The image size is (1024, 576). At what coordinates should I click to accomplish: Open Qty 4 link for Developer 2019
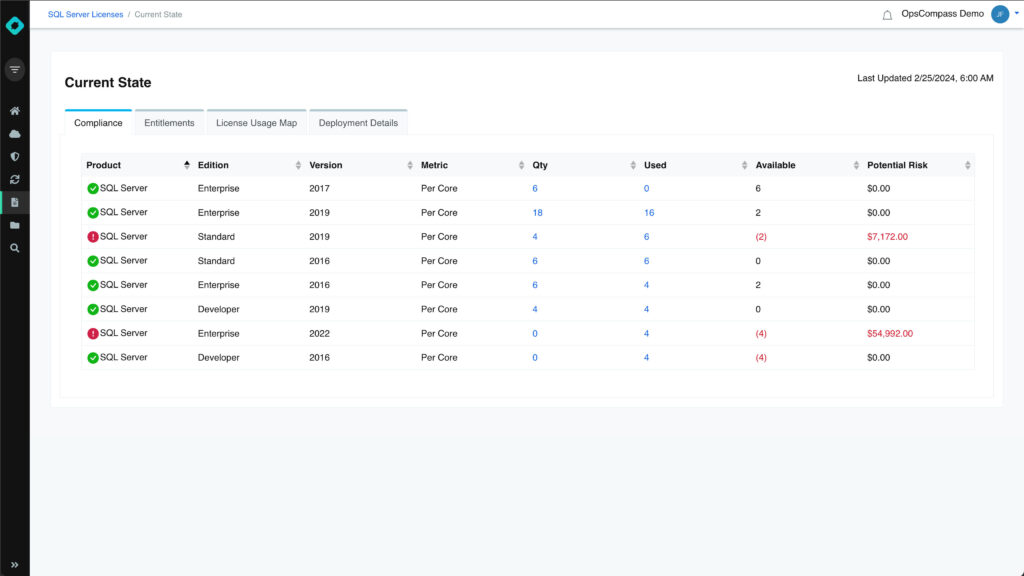[535, 310]
